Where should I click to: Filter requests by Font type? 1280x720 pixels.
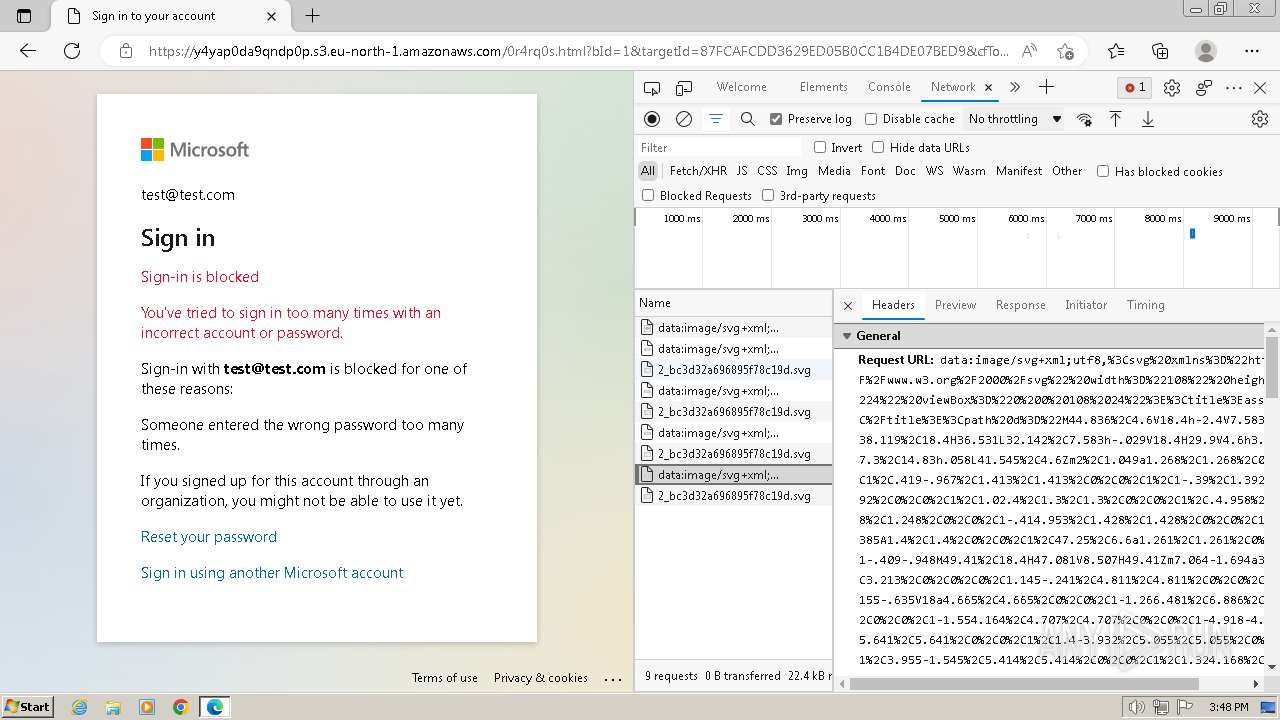(873, 171)
